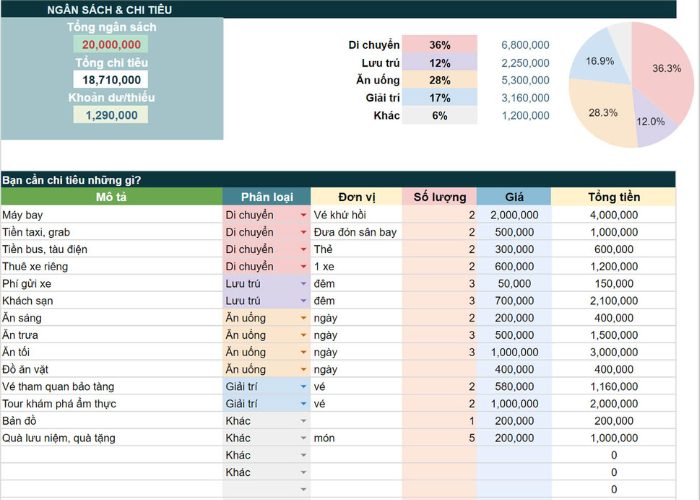Select the 2,250,000 Lưu trú total
Screen dimensions: 700x500
click(x=525, y=63)
